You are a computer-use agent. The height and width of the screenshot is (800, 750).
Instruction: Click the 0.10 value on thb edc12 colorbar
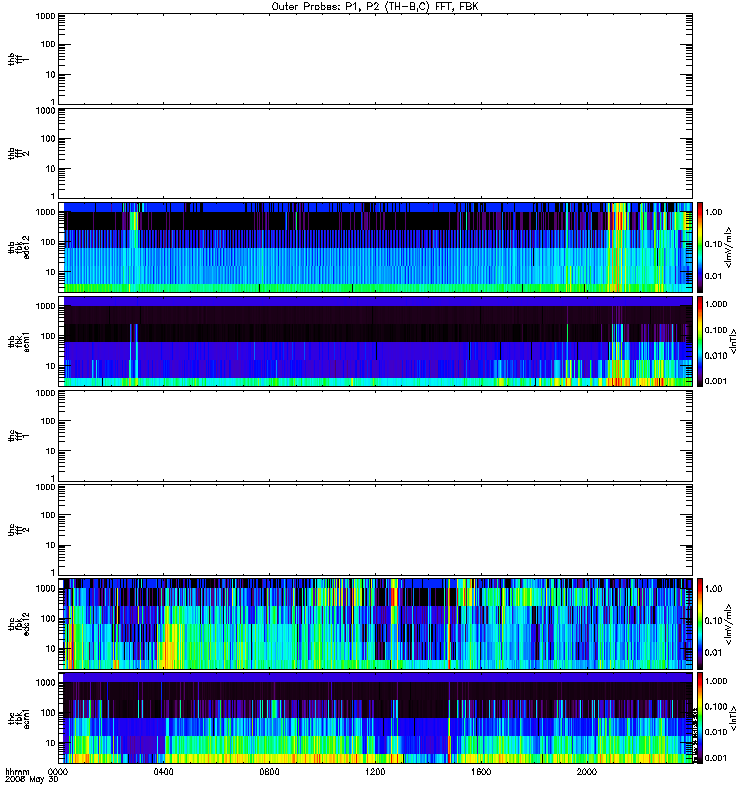(x=713, y=244)
